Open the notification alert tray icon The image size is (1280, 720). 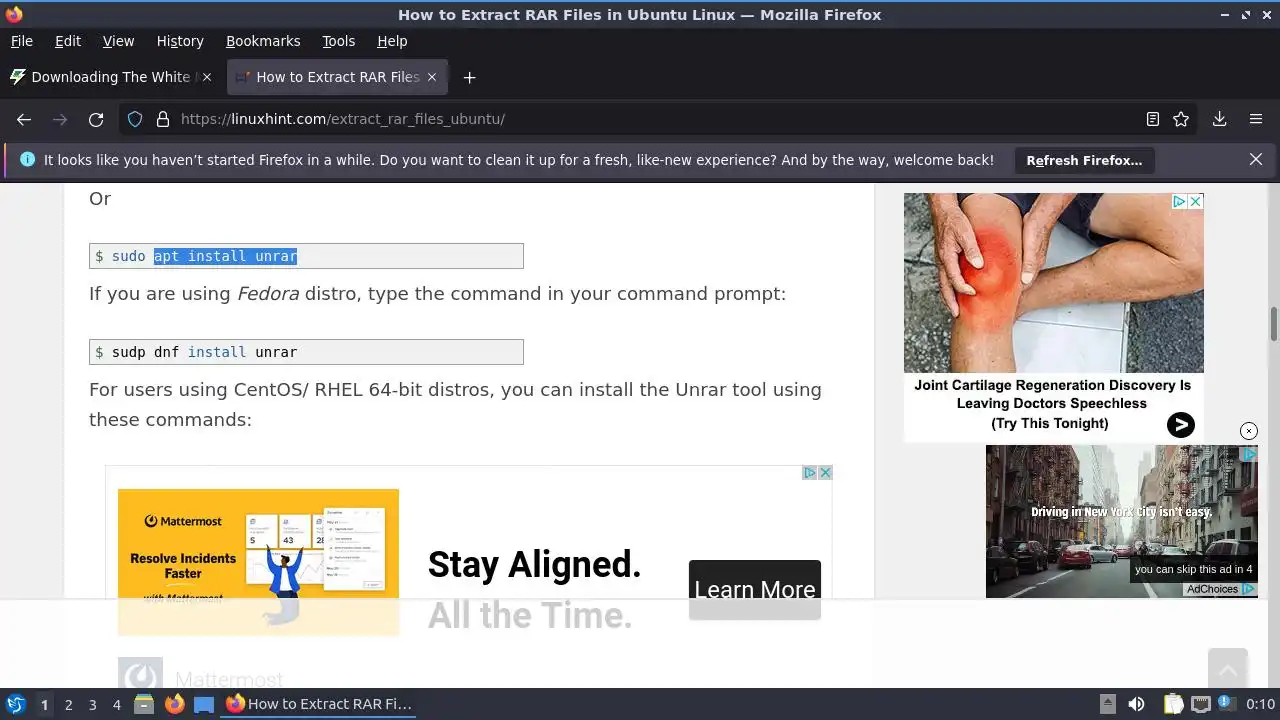(x=1228, y=704)
